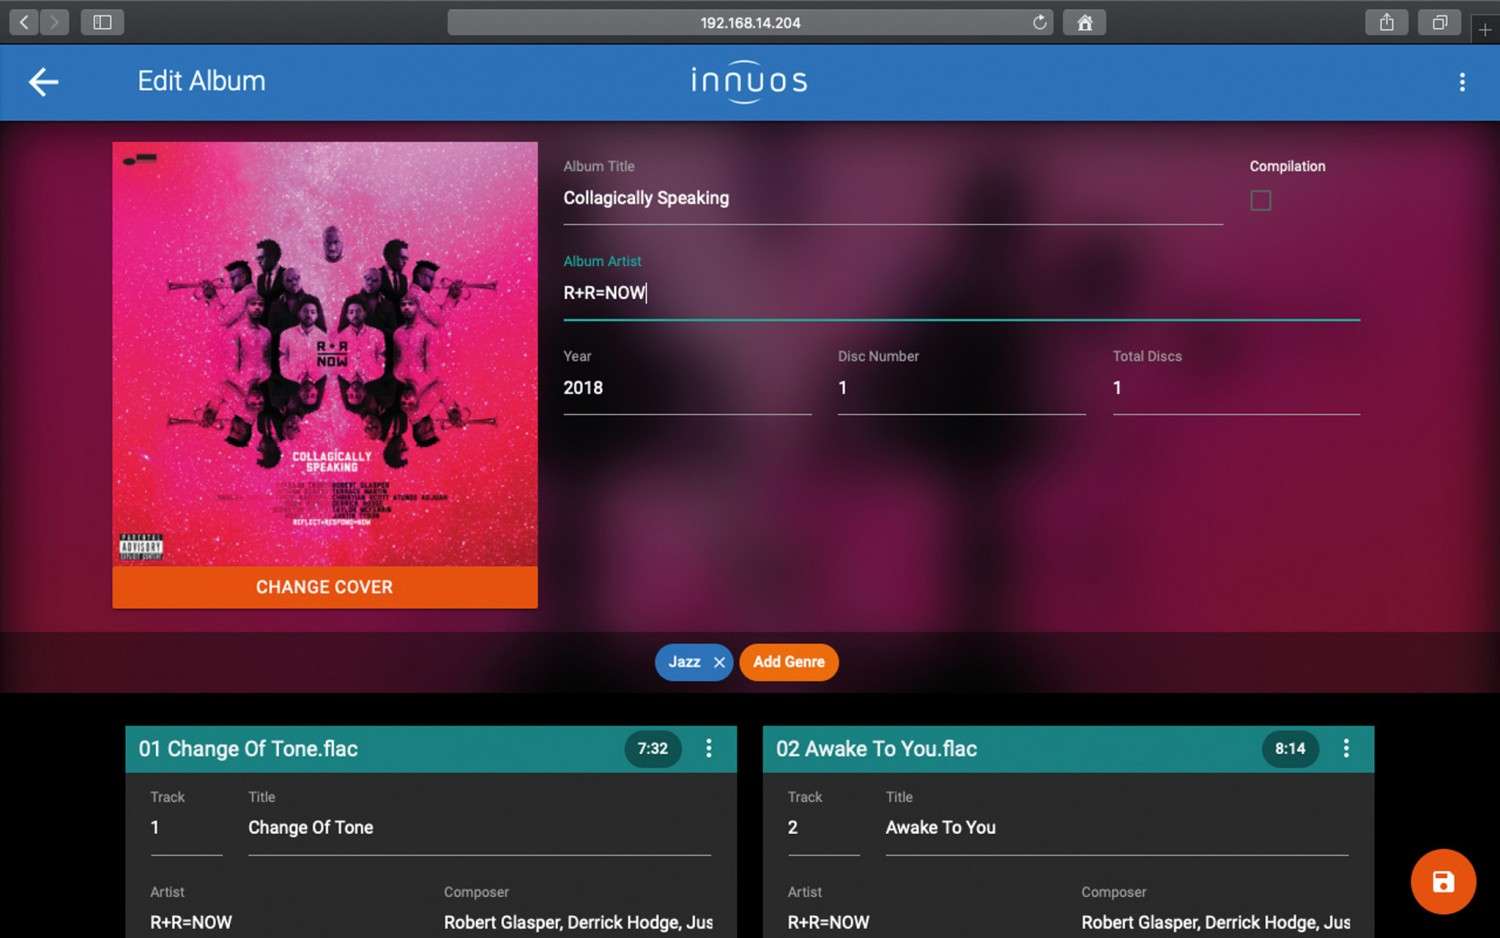This screenshot has height=938, width=1500.
Task: Edit the Total Discs field
Action: pos(1236,388)
